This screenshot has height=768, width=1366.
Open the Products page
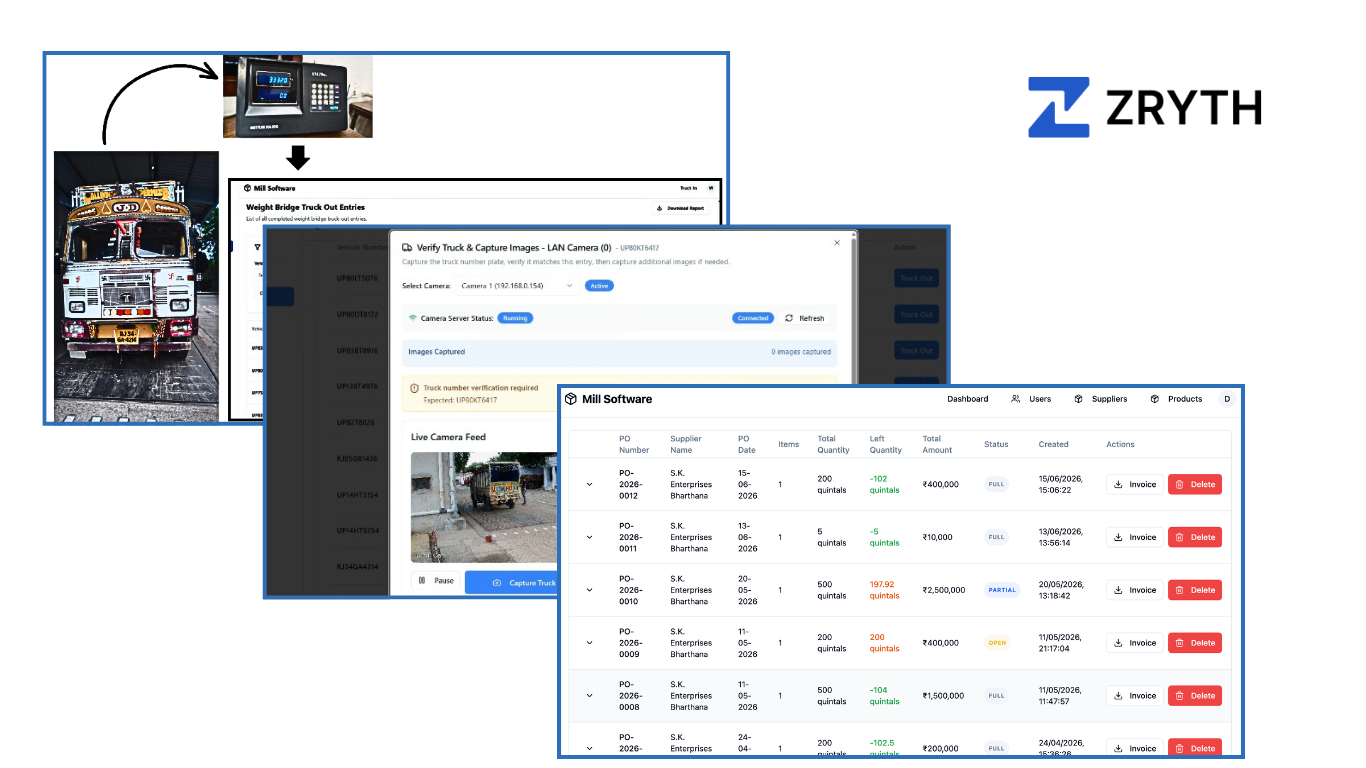[1175, 399]
